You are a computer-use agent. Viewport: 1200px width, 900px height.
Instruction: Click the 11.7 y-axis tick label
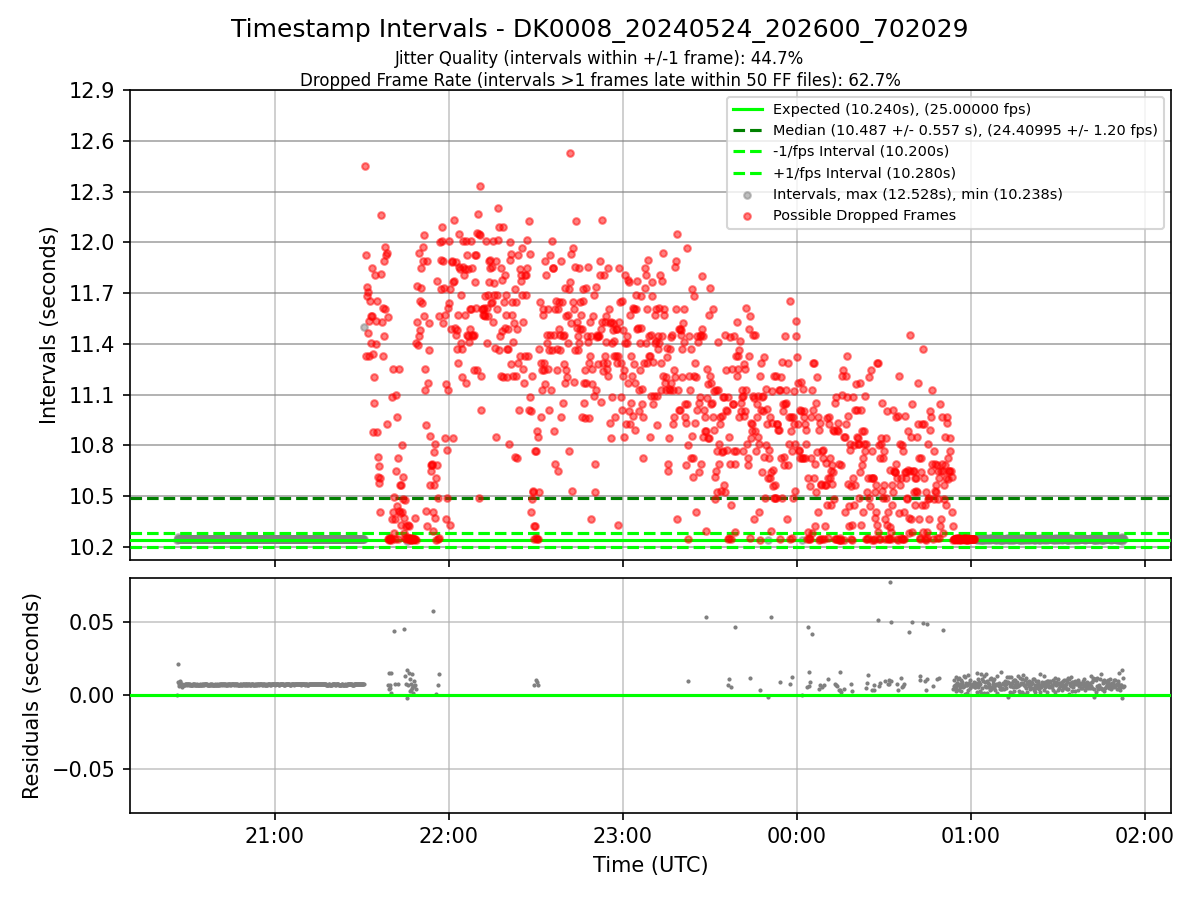[94, 294]
